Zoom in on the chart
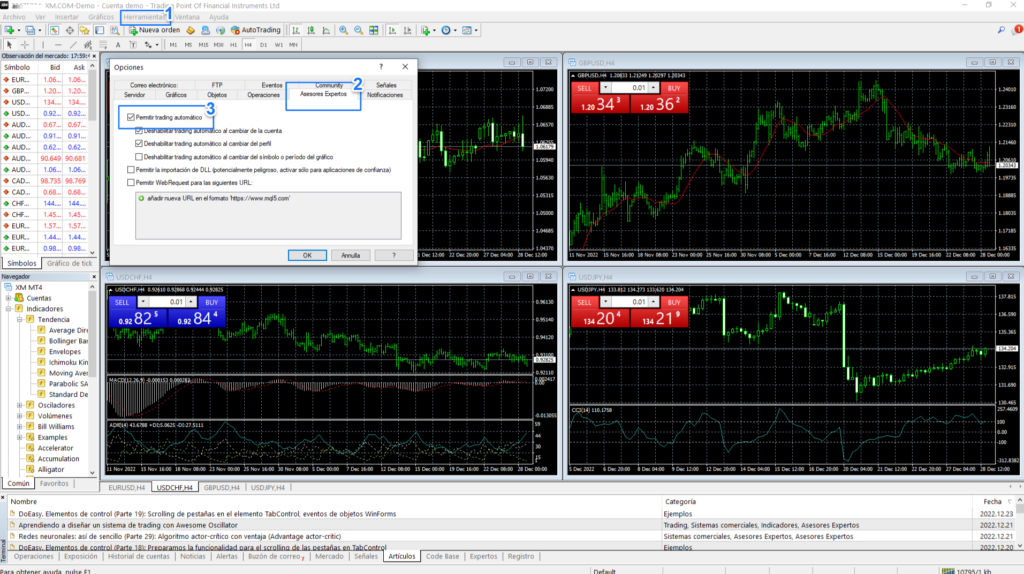 pyautogui.click(x=343, y=30)
